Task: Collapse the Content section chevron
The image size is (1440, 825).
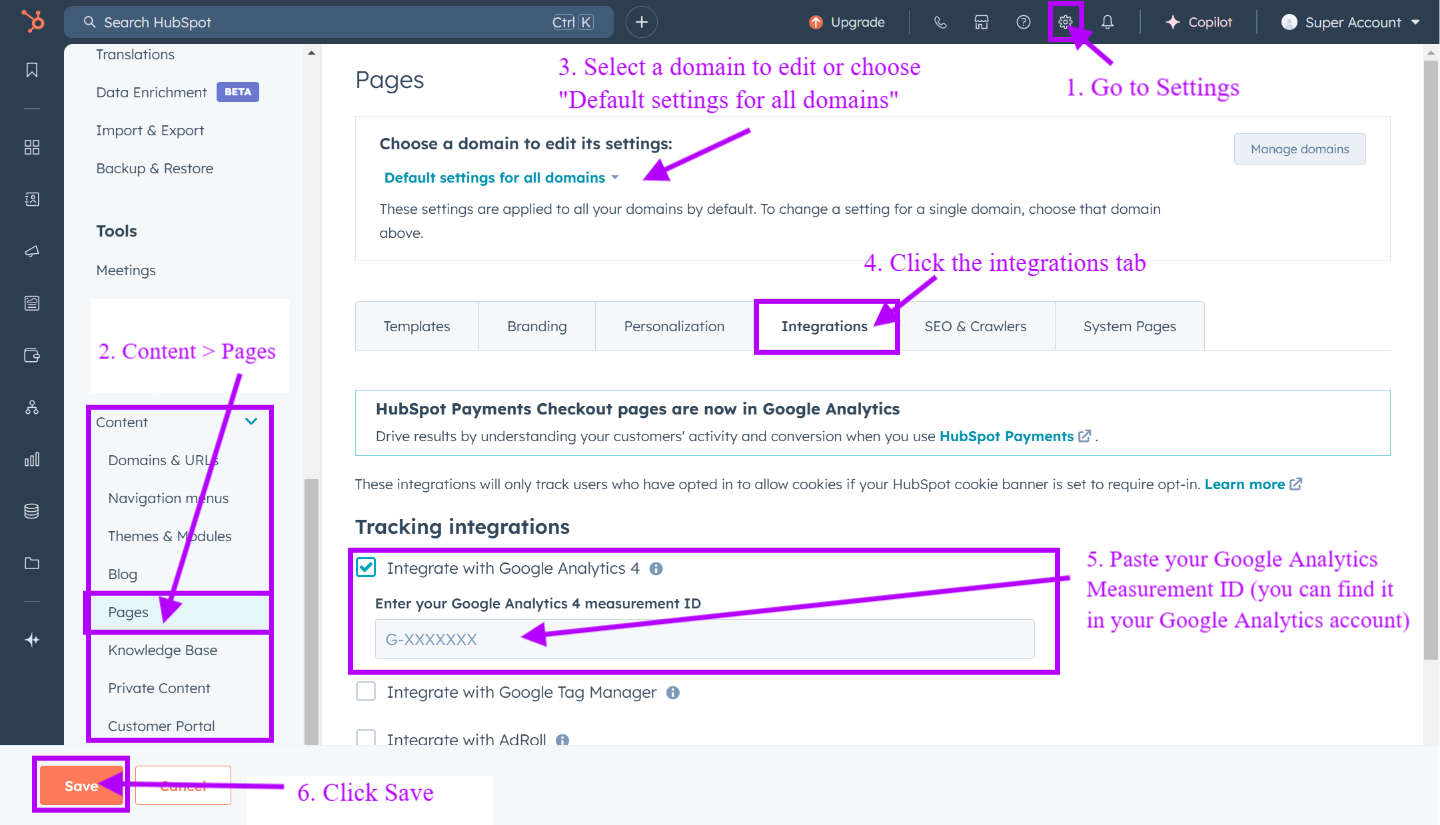Action: tap(251, 422)
